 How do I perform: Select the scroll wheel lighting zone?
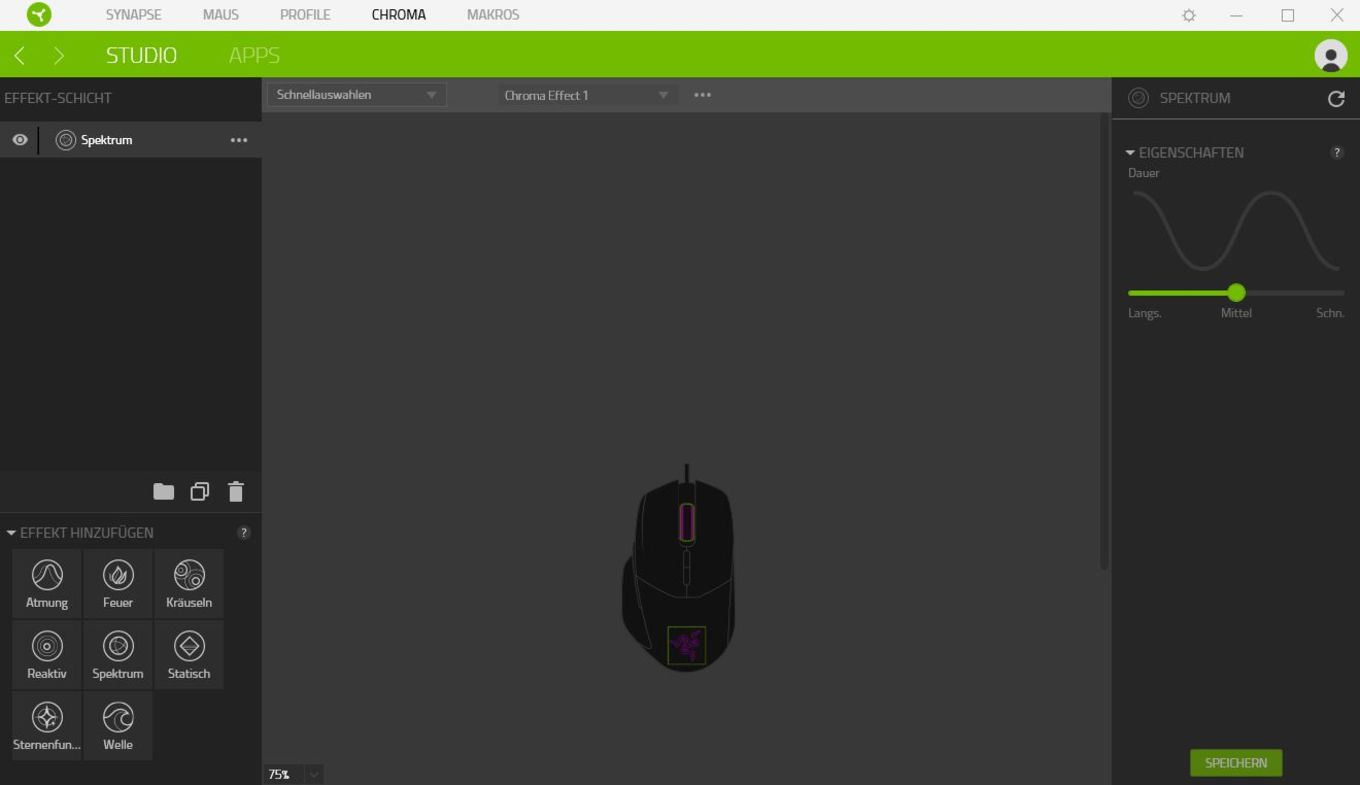point(686,522)
